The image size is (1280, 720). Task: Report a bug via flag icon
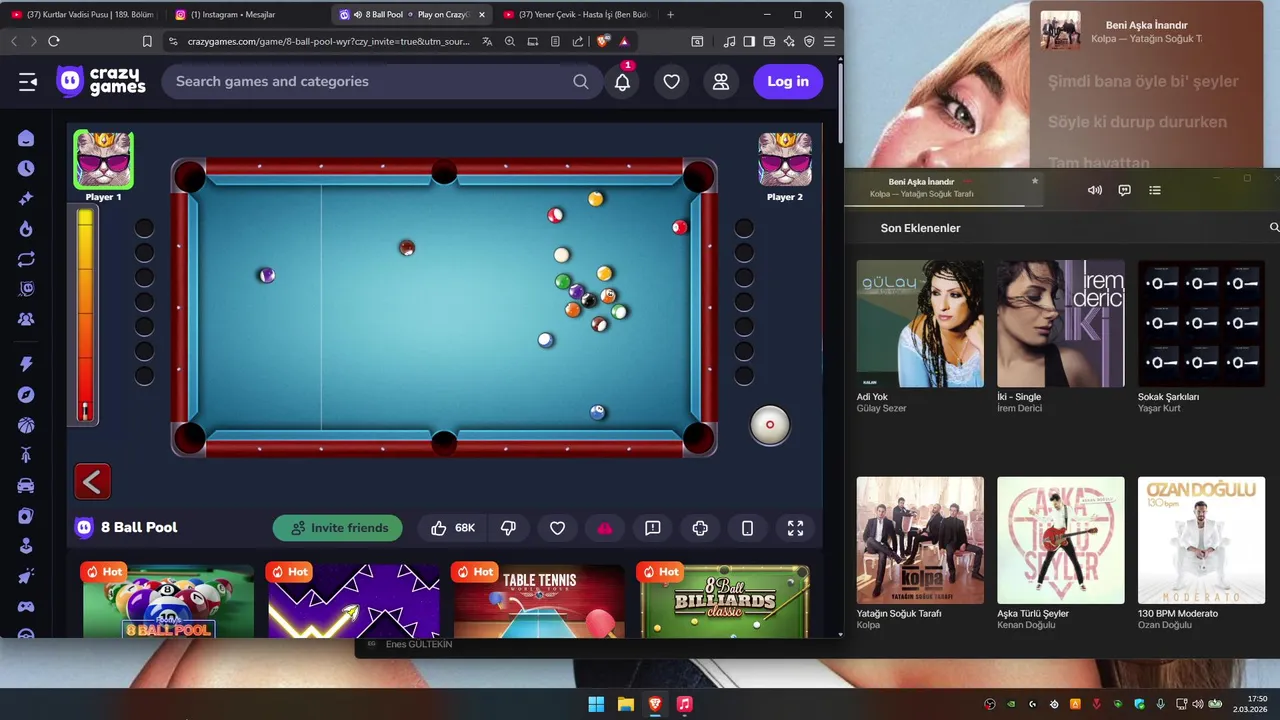pos(652,528)
